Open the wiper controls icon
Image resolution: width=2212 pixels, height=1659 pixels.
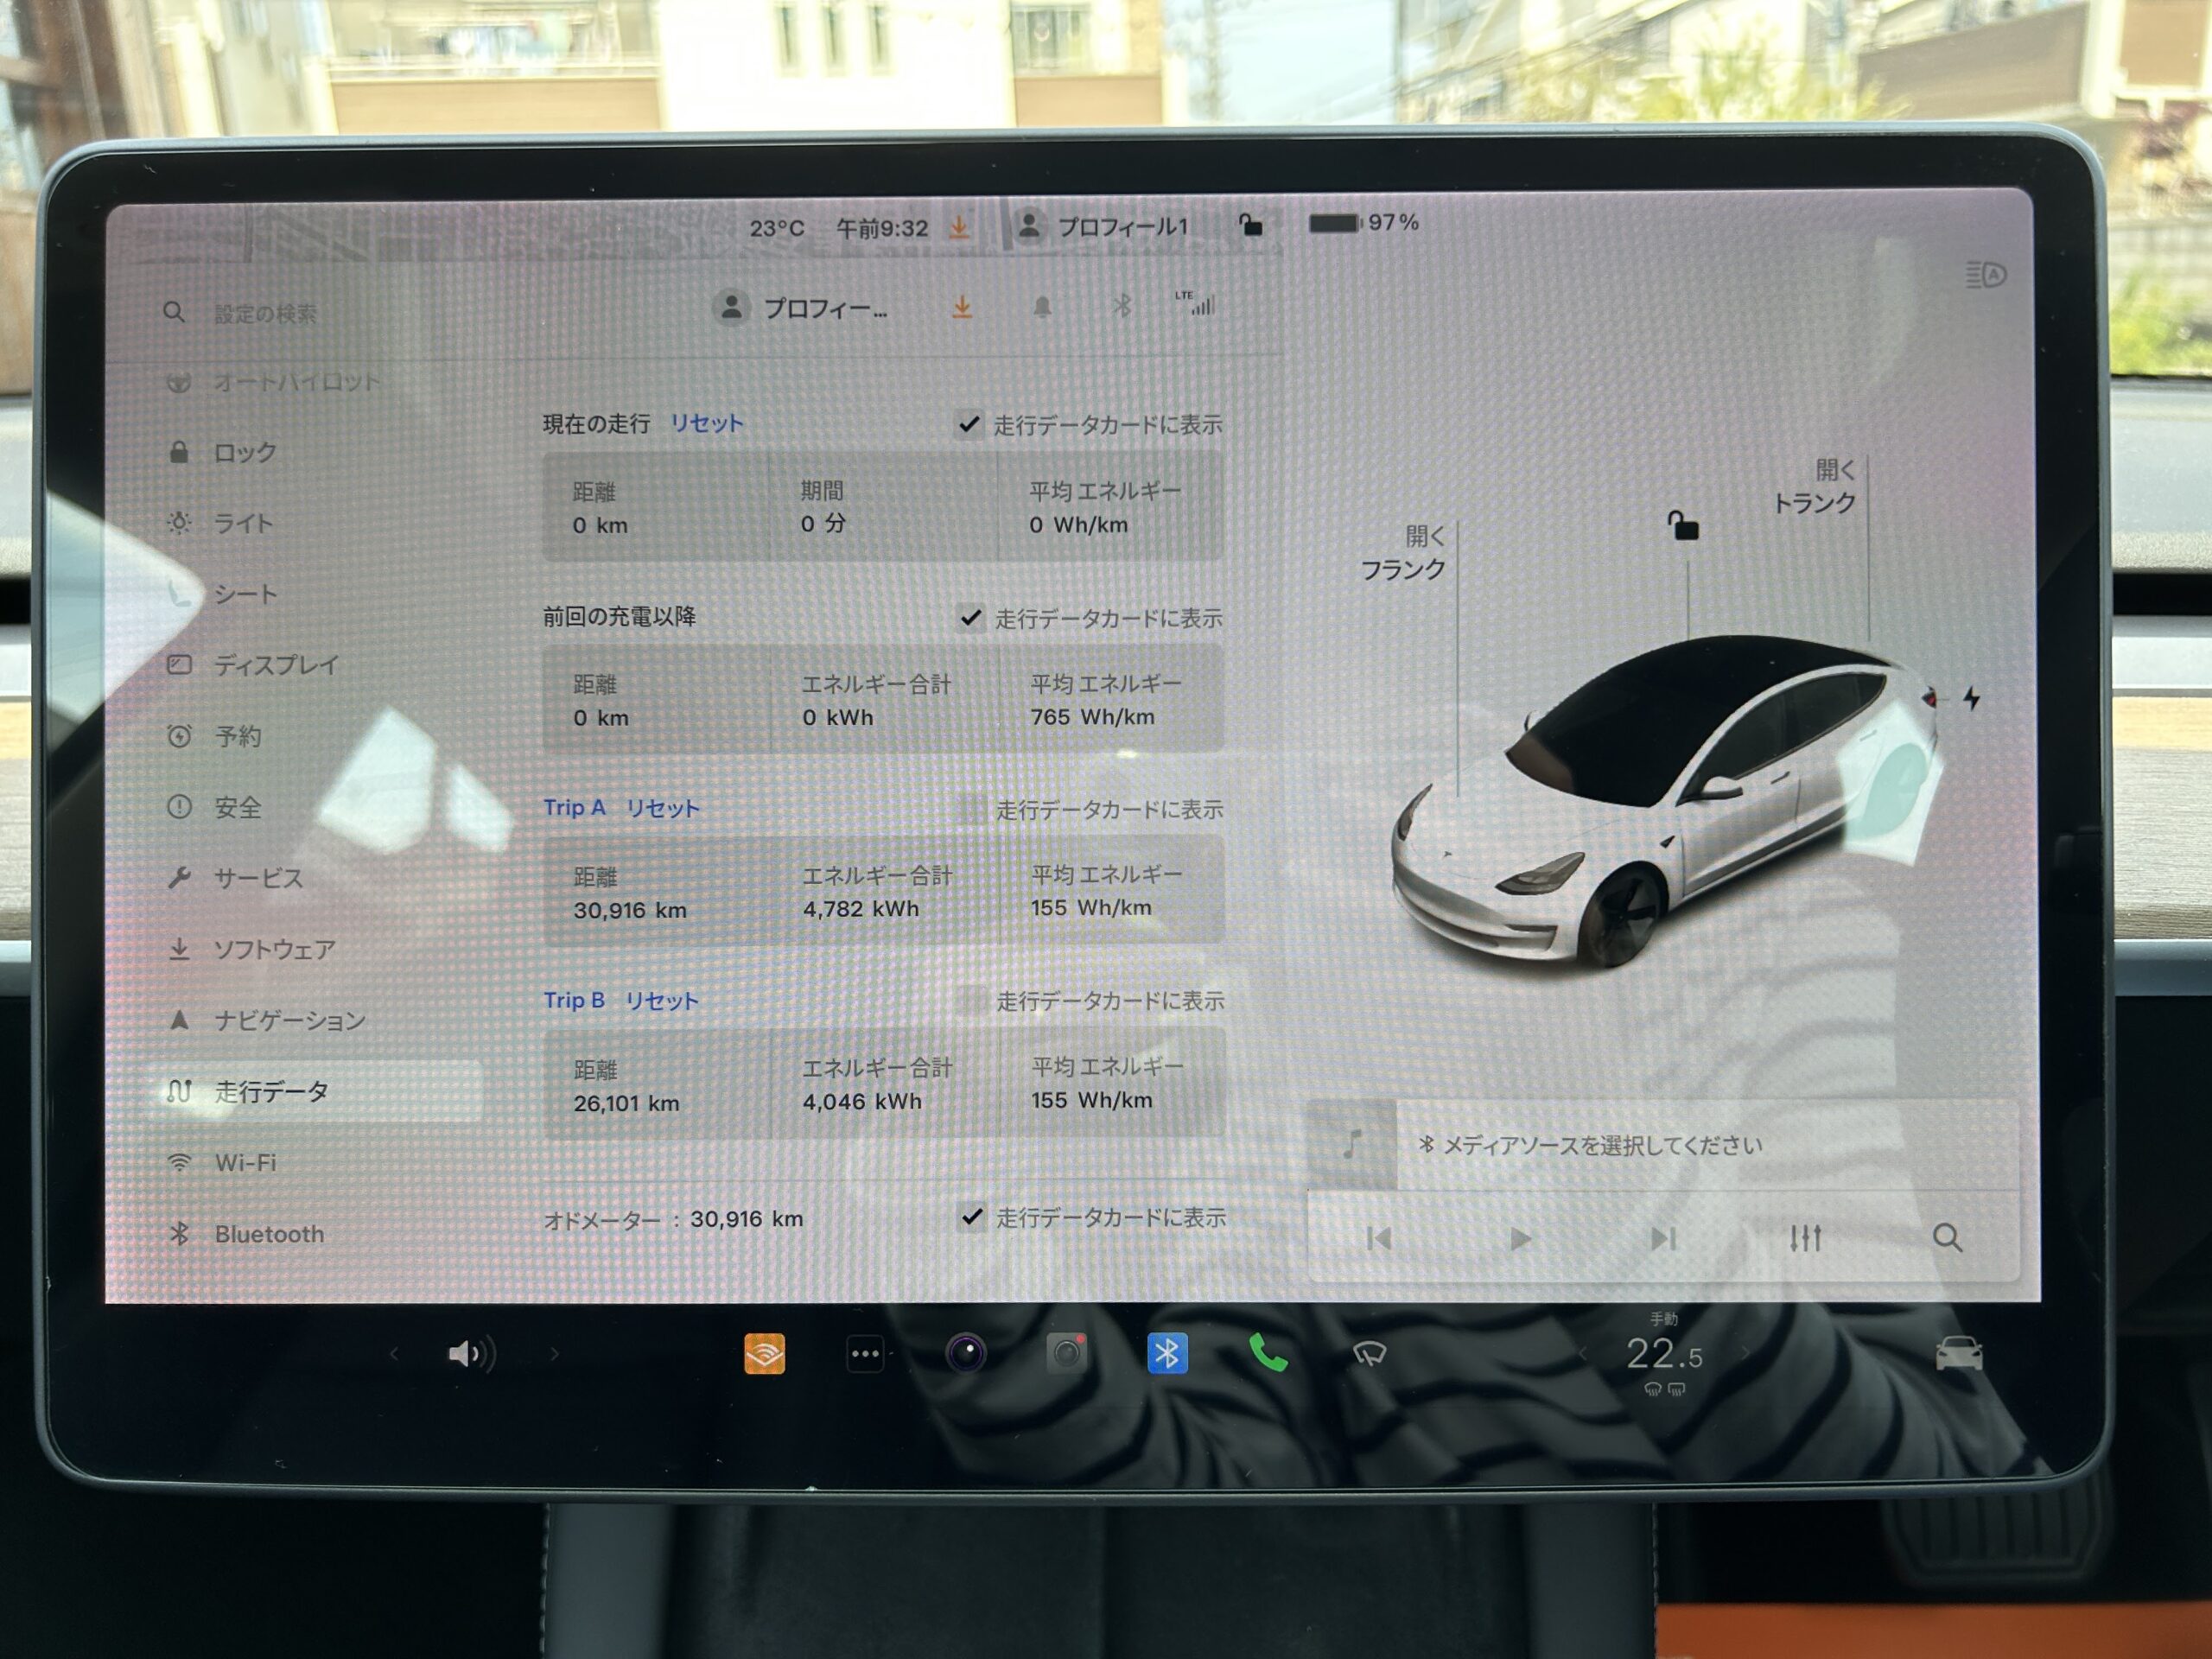tap(1369, 1354)
